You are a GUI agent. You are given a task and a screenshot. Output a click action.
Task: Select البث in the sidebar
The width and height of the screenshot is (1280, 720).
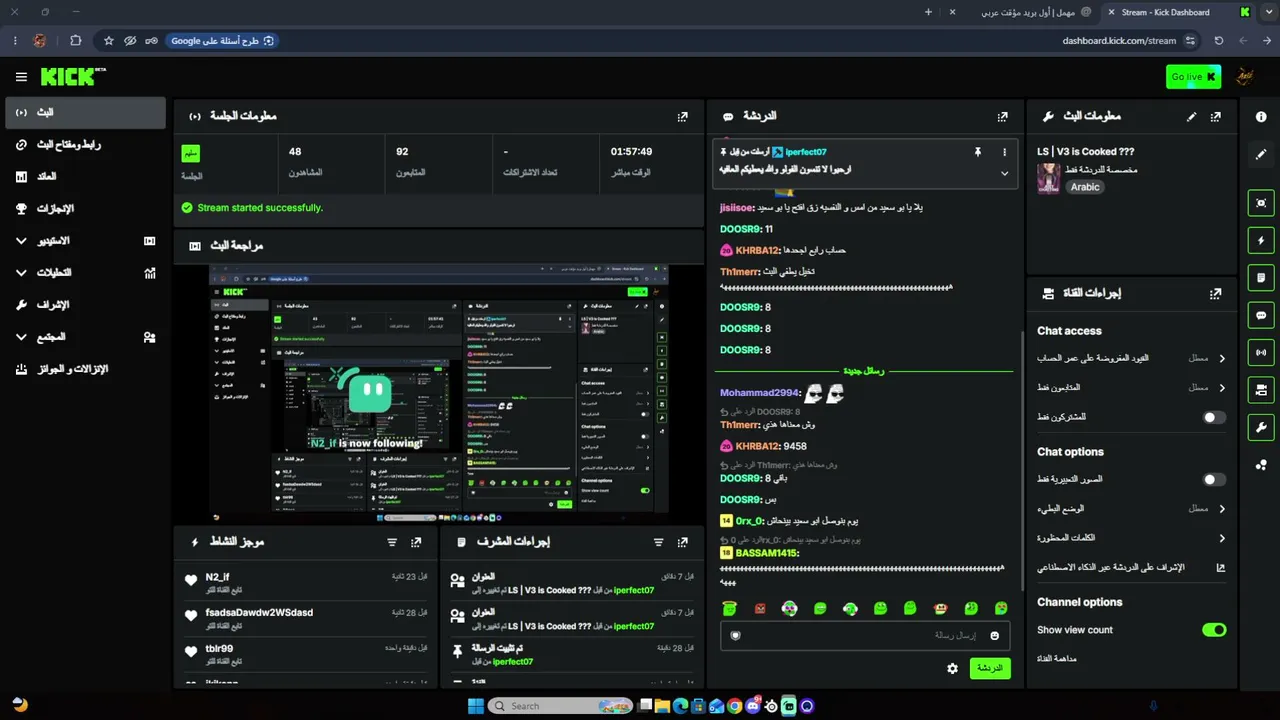(x=85, y=113)
